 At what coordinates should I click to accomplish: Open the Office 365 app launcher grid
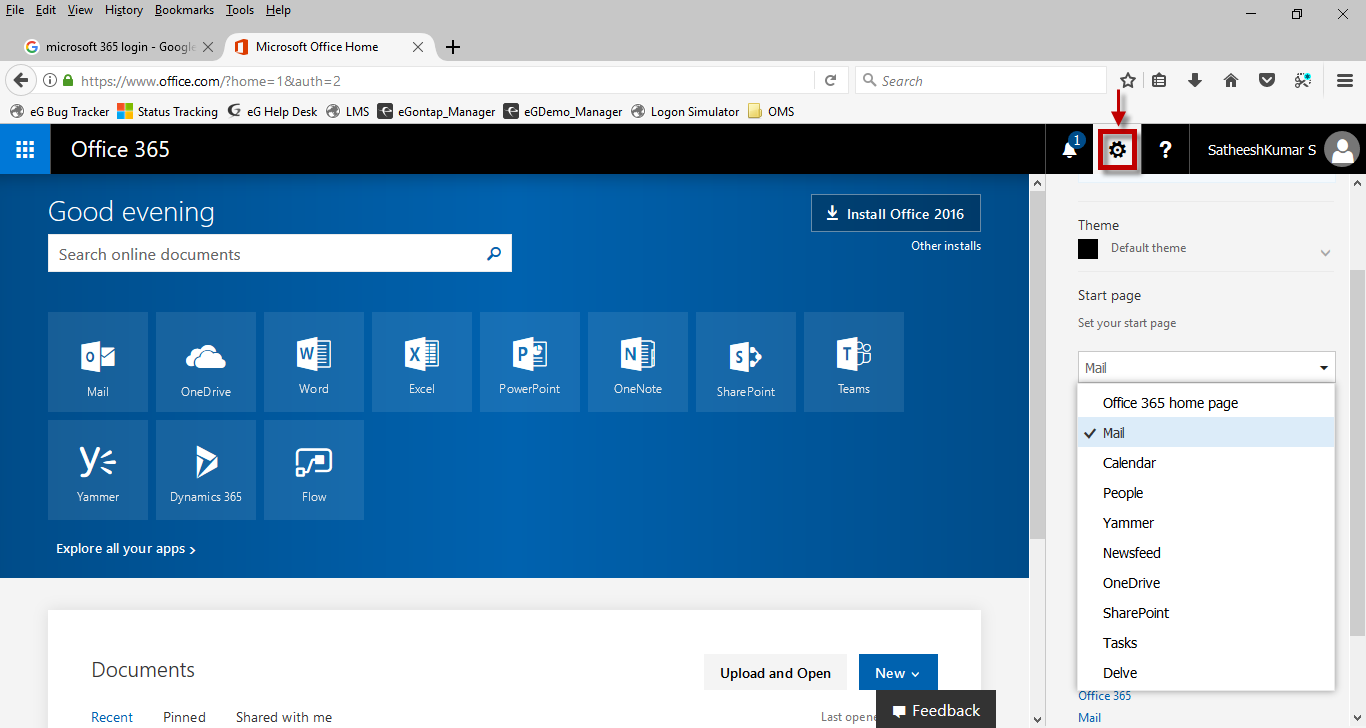pyautogui.click(x=25, y=149)
